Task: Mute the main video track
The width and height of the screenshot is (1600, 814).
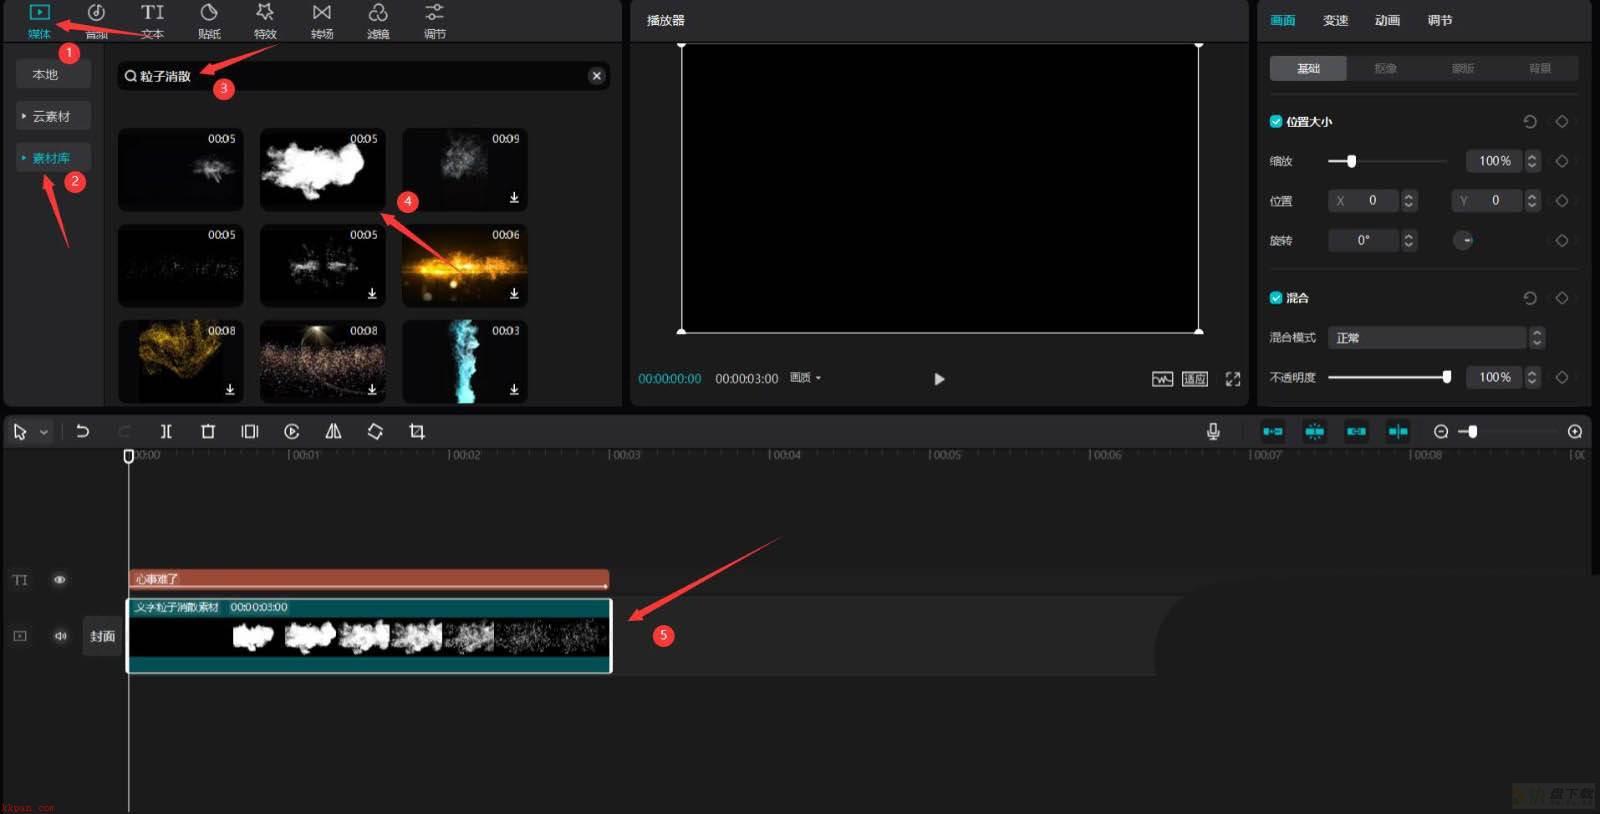Action: [60, 636]
